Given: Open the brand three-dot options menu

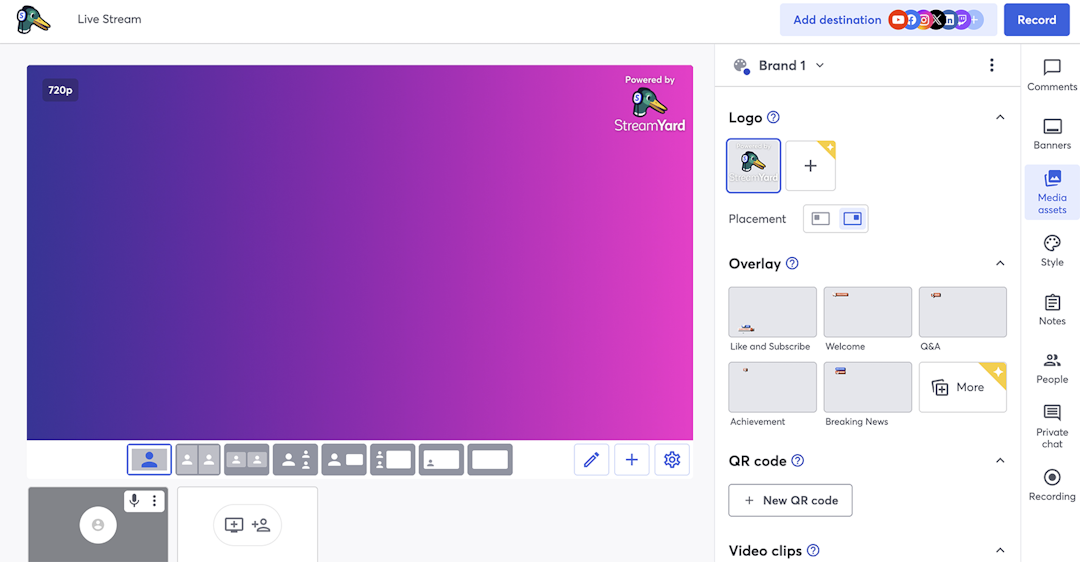Looking at the screenshot, I should tap(991, 65).
